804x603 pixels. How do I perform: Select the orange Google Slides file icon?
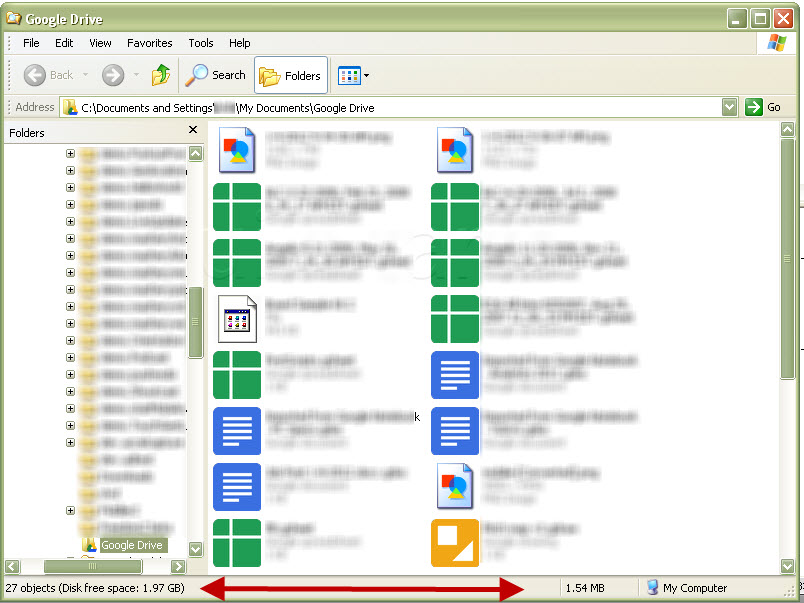(x=454, y=543)
